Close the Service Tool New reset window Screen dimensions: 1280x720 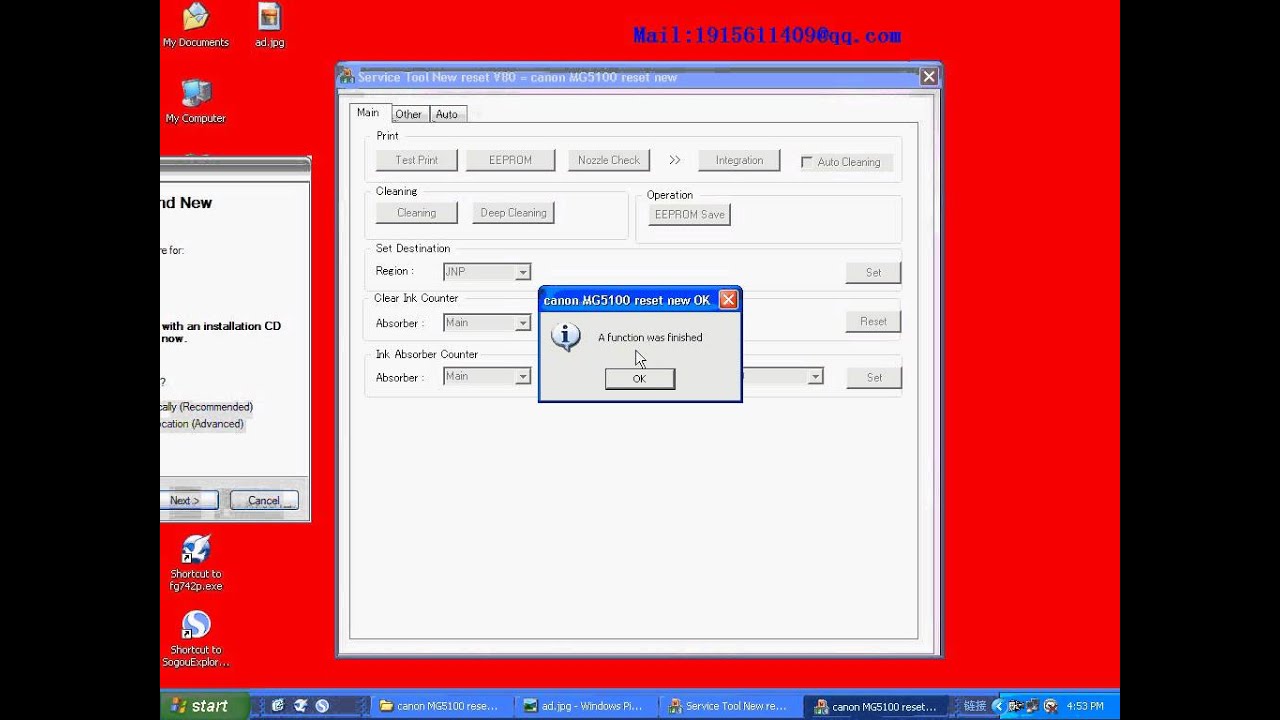click(929, 77)
